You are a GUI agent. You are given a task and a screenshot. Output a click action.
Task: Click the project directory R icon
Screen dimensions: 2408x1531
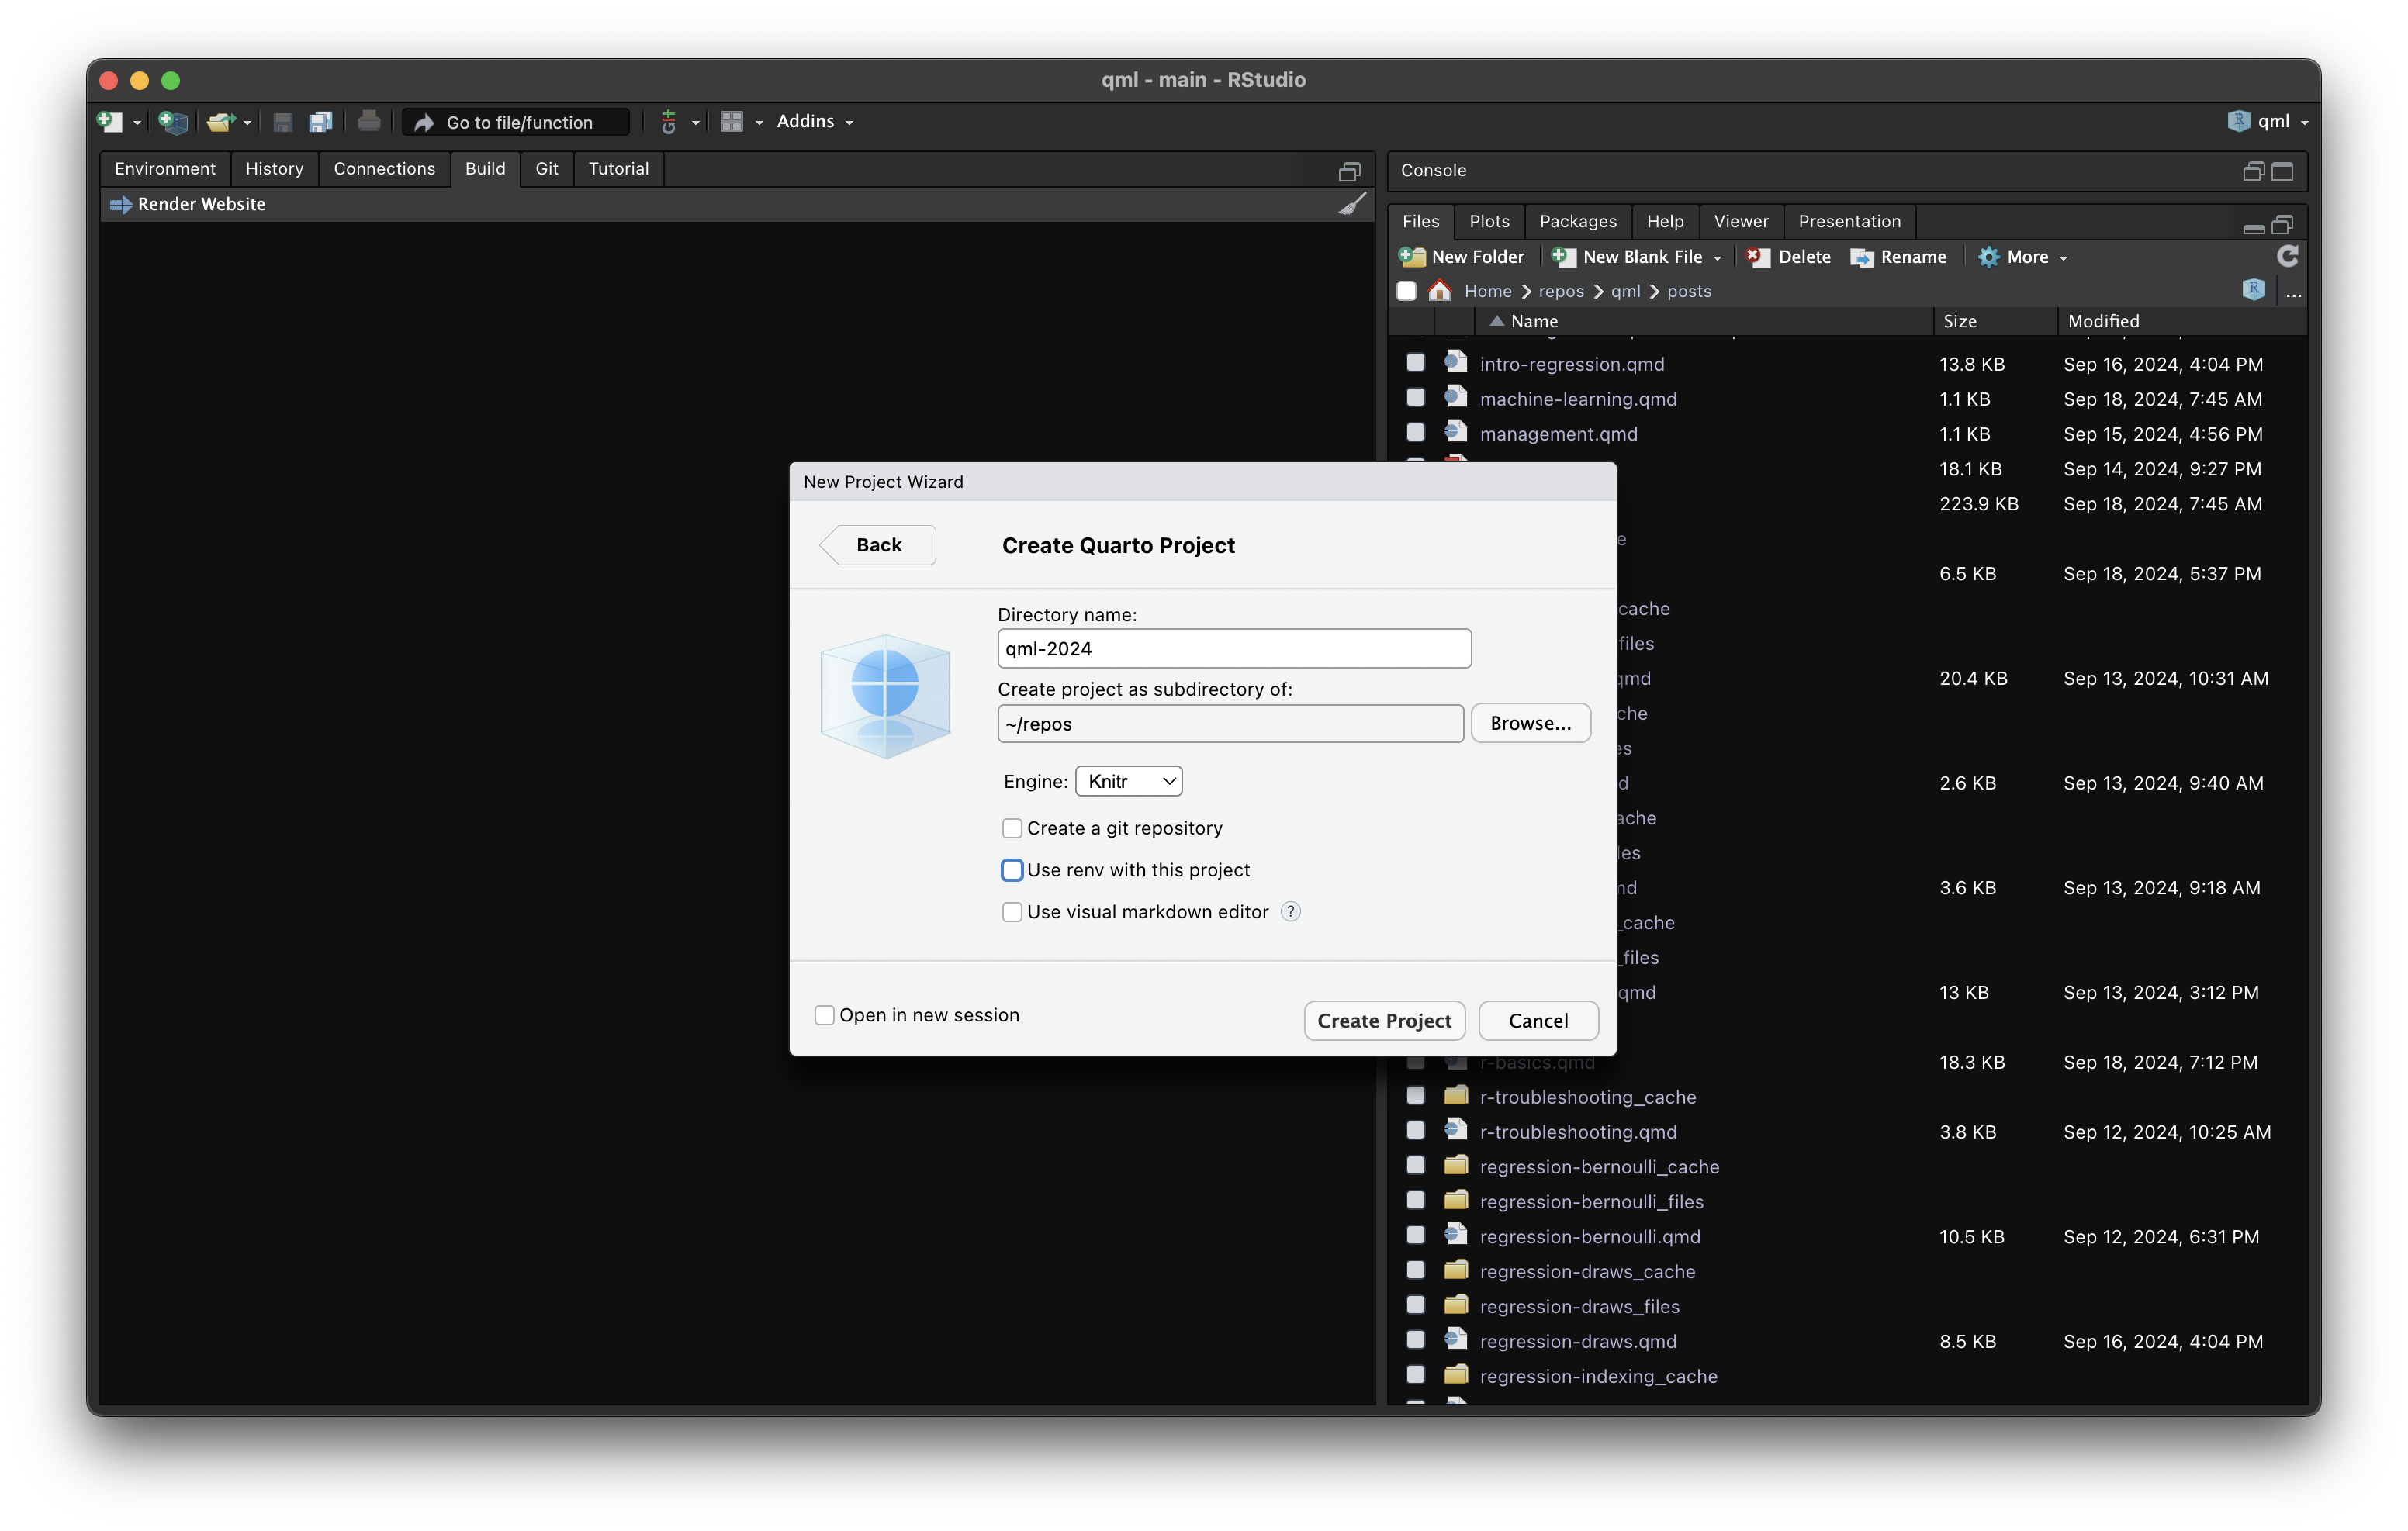(x=2253, y=290)
